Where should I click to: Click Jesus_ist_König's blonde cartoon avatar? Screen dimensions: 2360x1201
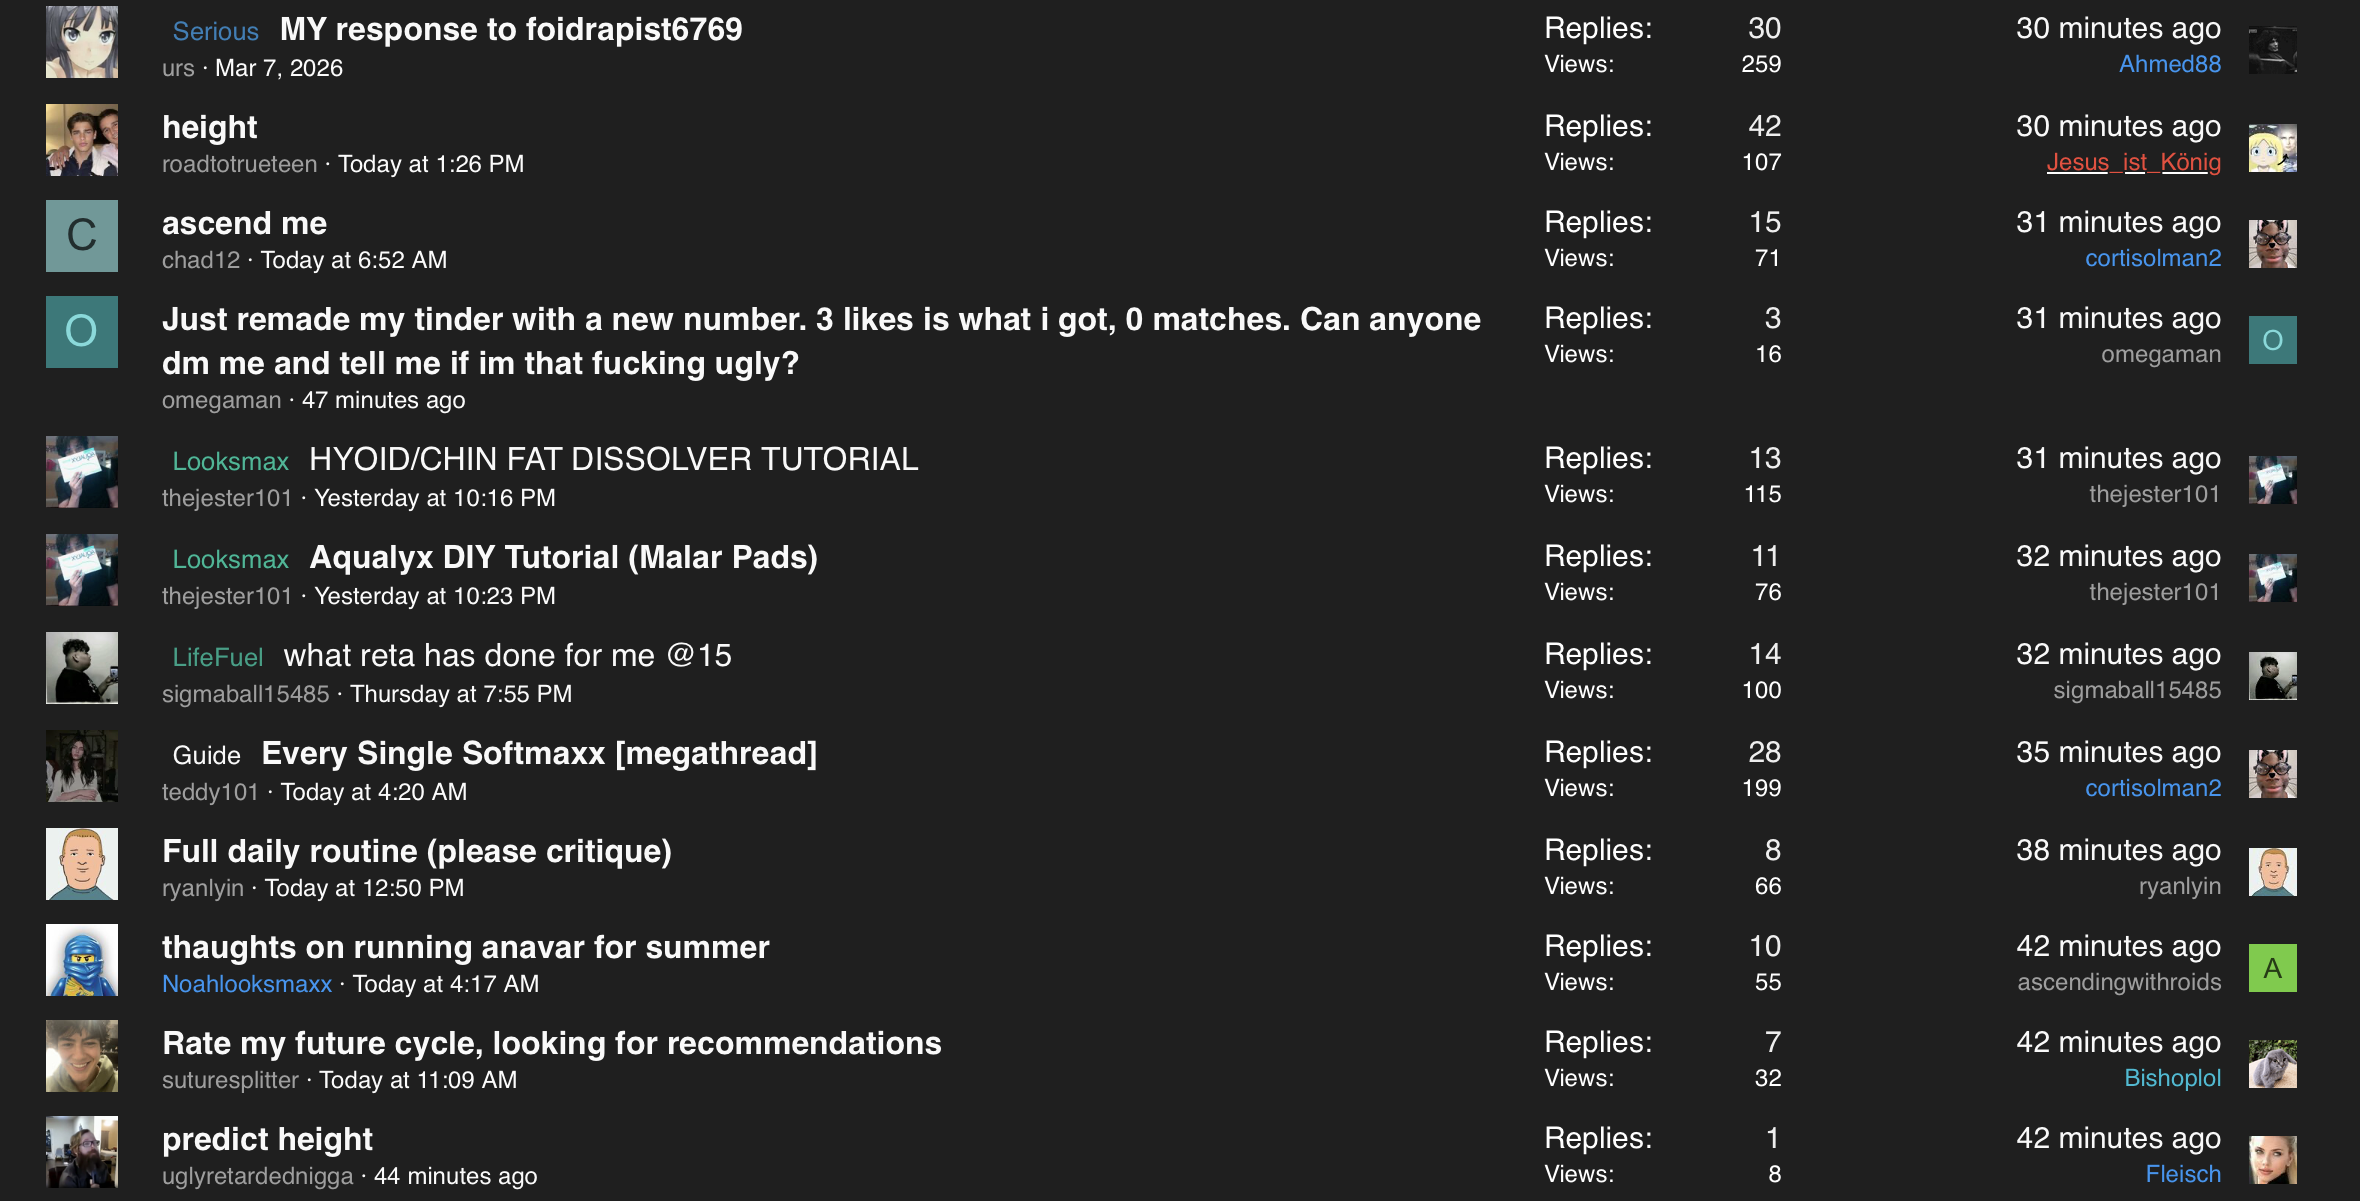[x=2272, y=148]
